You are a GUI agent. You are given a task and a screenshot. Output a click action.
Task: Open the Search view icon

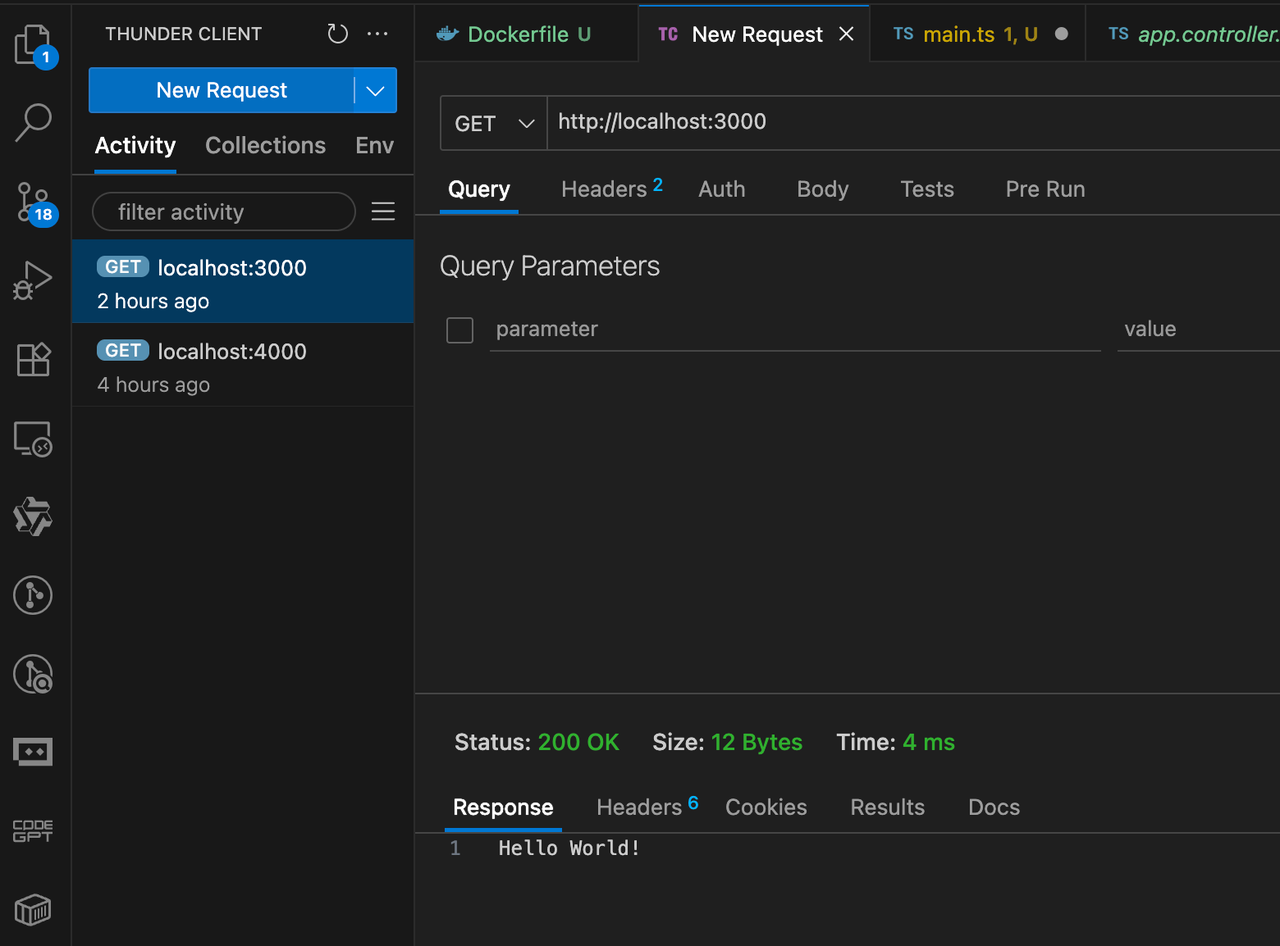pyautogui.click(x=33, y=122)
